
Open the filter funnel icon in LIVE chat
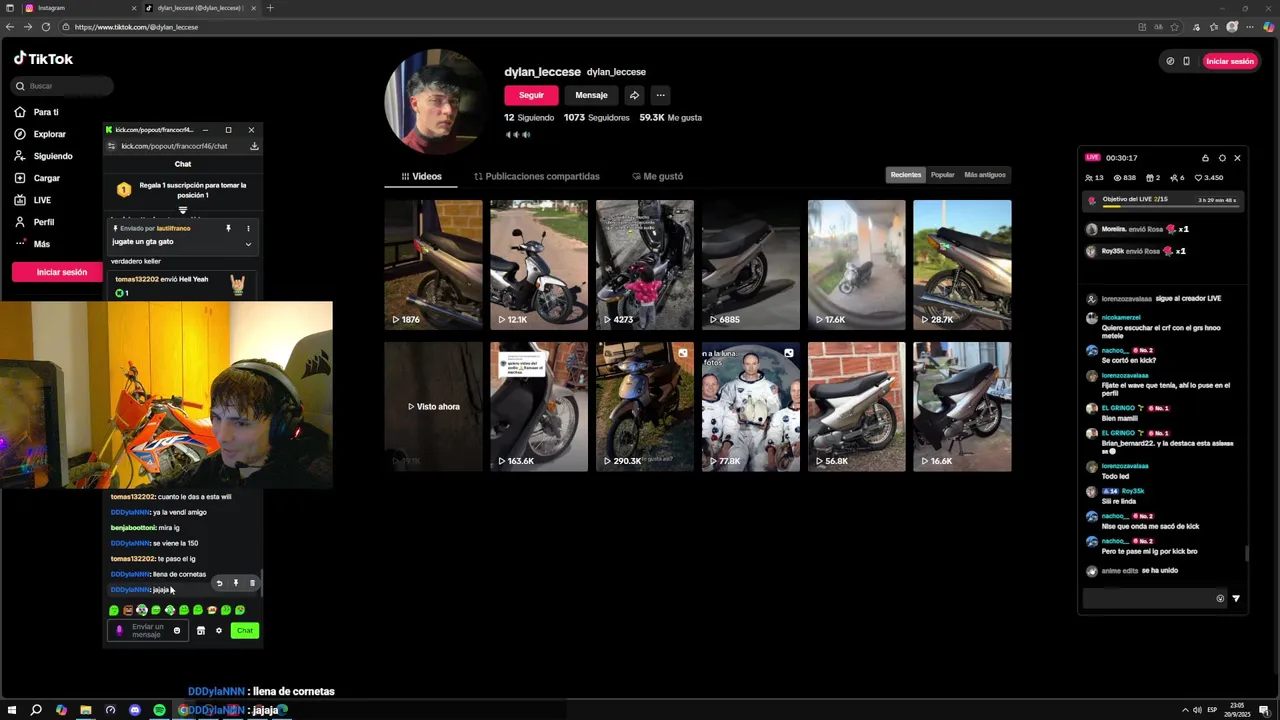click(x=1236, y=599)
